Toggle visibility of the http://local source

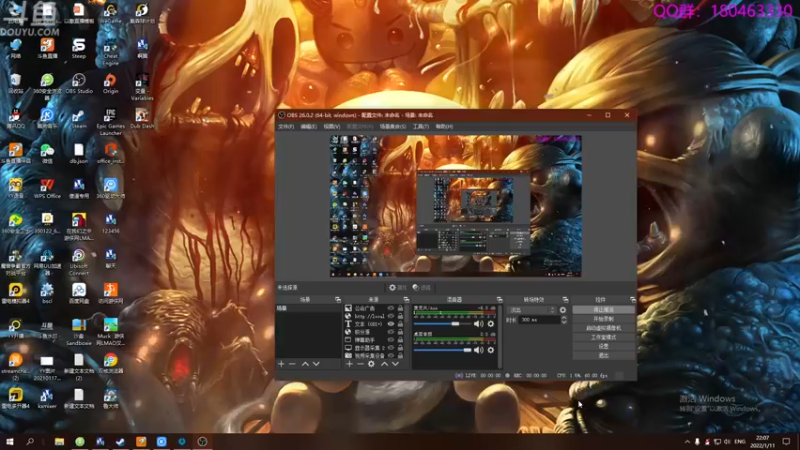(x=391, y=316)
